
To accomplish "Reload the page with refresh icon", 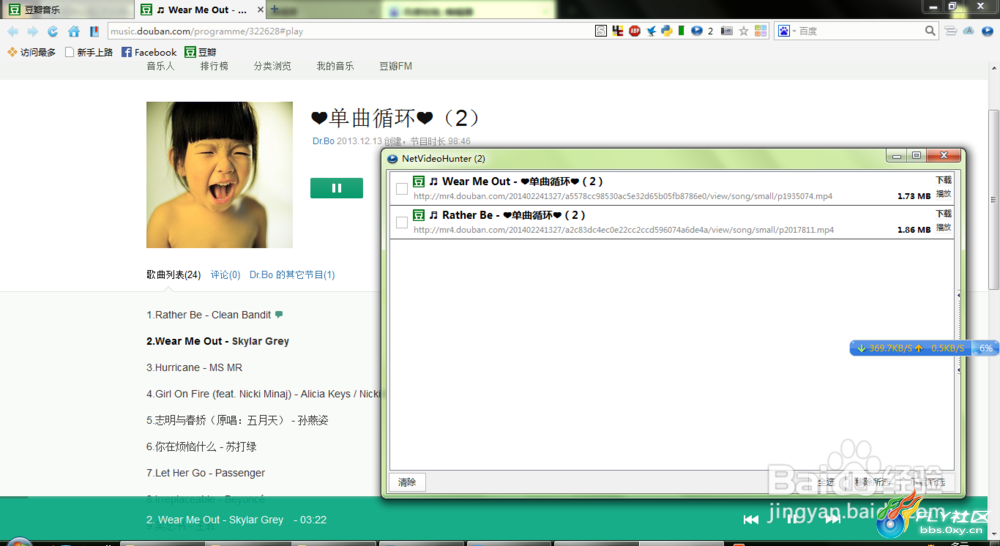I will (53, 31).
